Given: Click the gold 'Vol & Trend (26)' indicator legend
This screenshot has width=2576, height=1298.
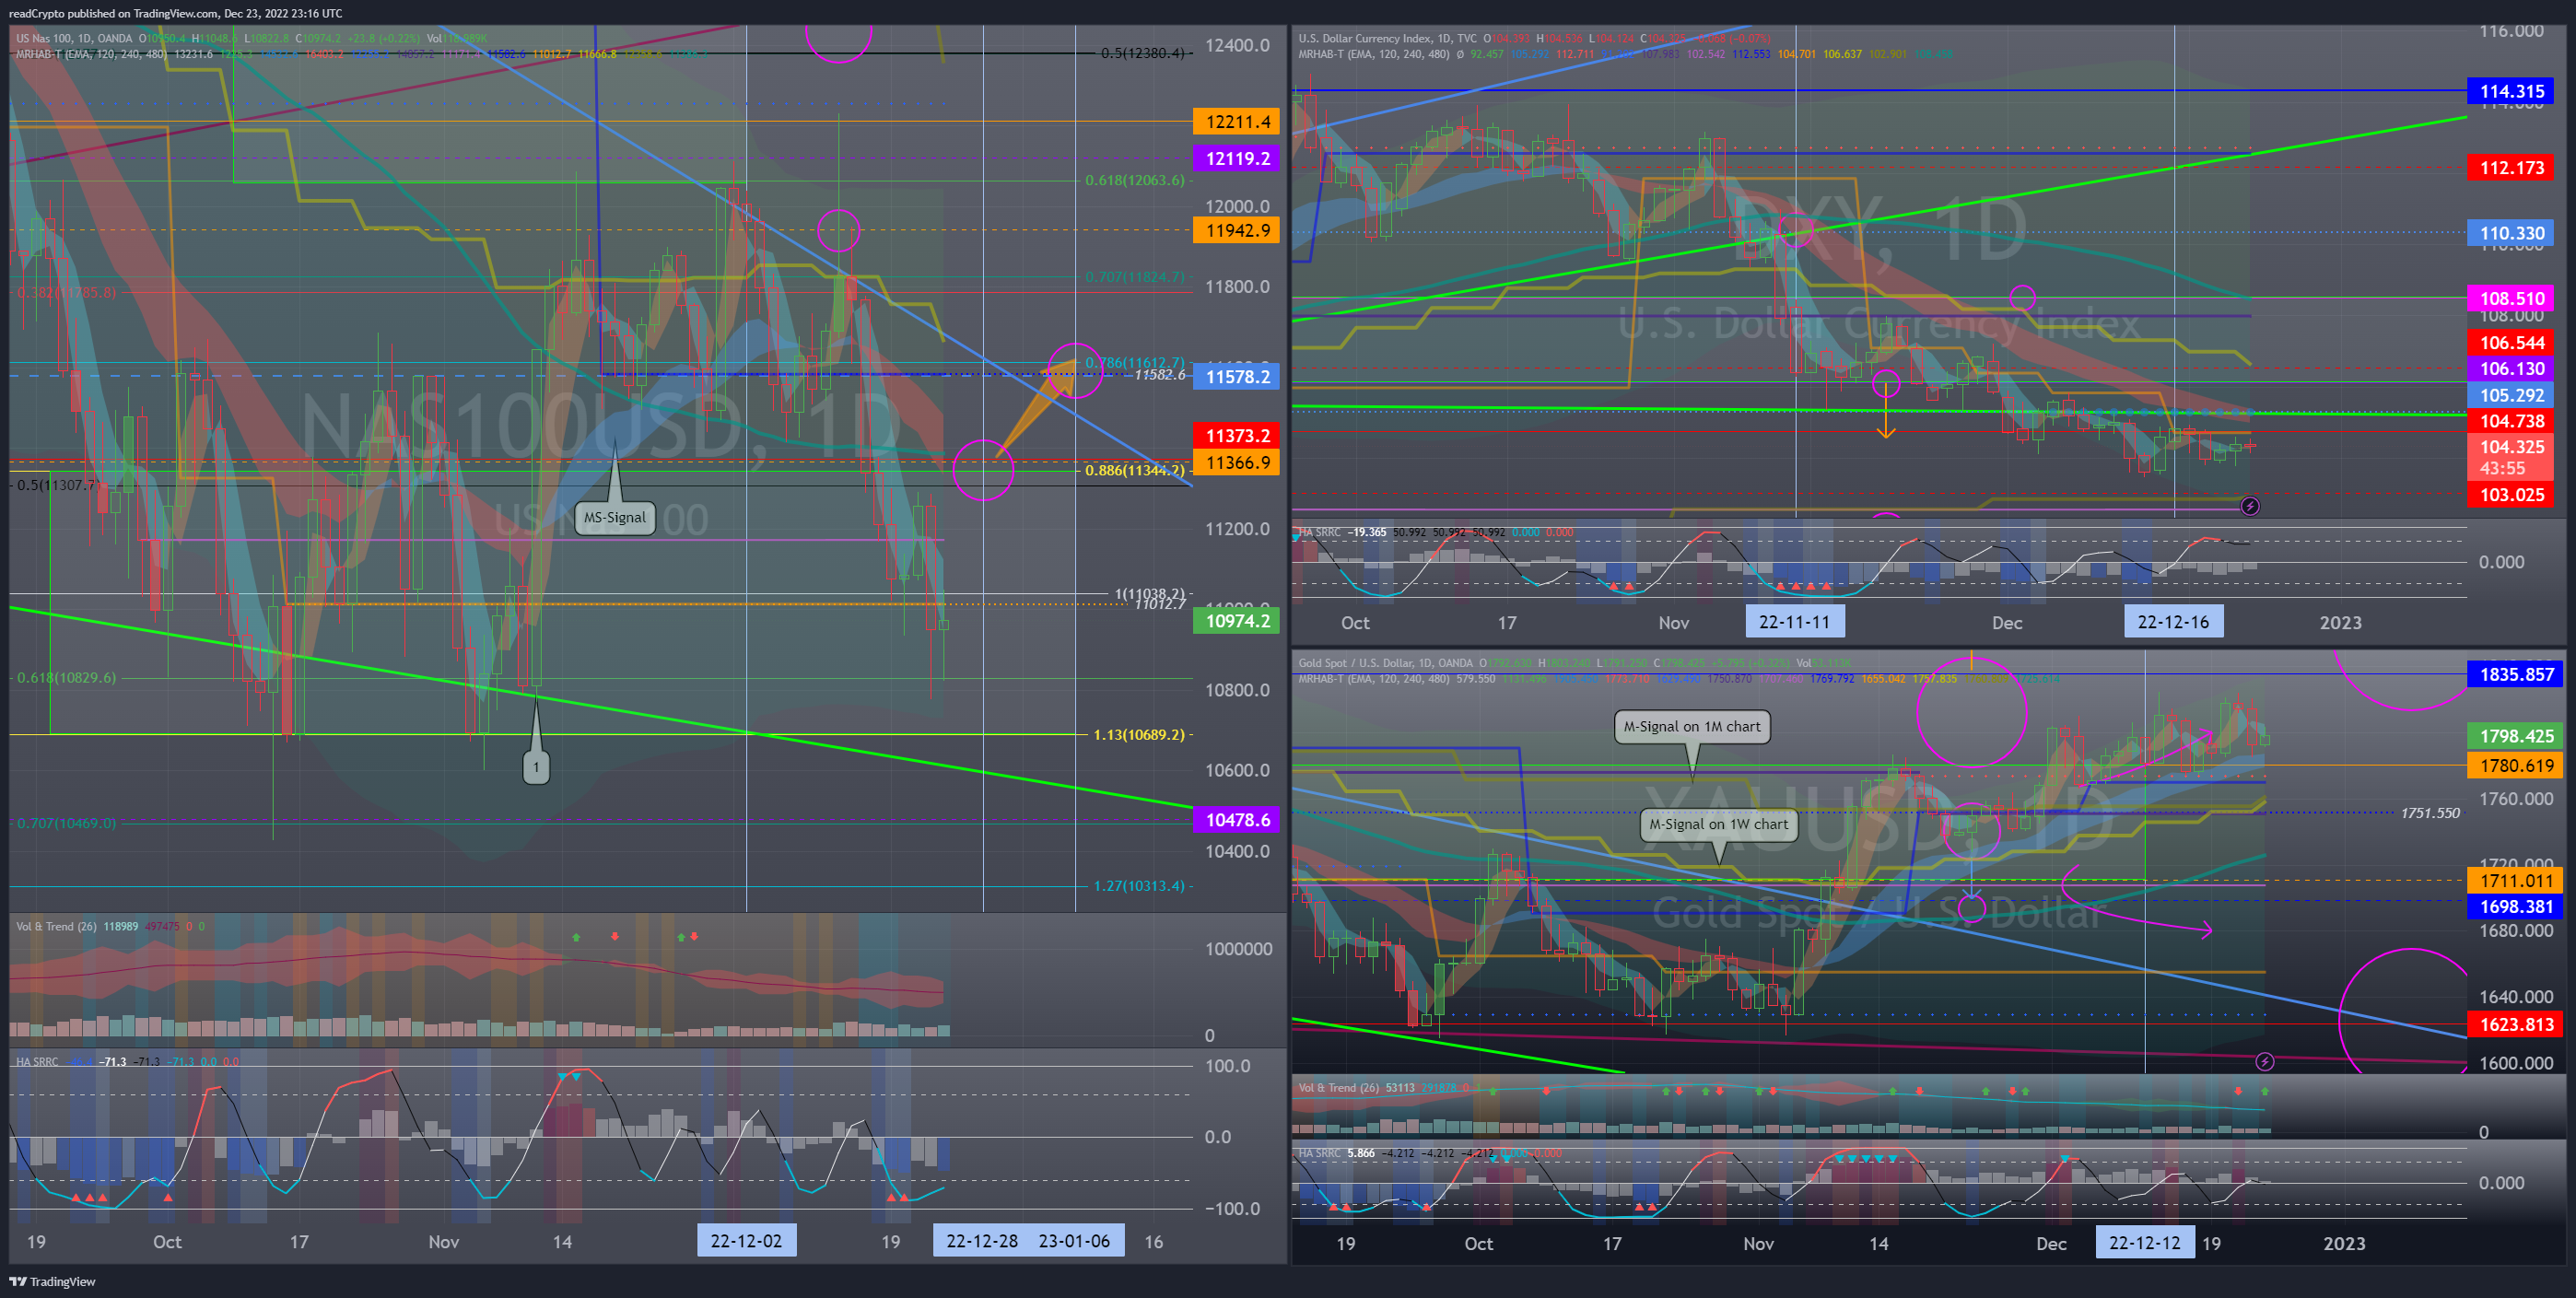Looking at the screenshot, I should click(x=1339, y=1088).
